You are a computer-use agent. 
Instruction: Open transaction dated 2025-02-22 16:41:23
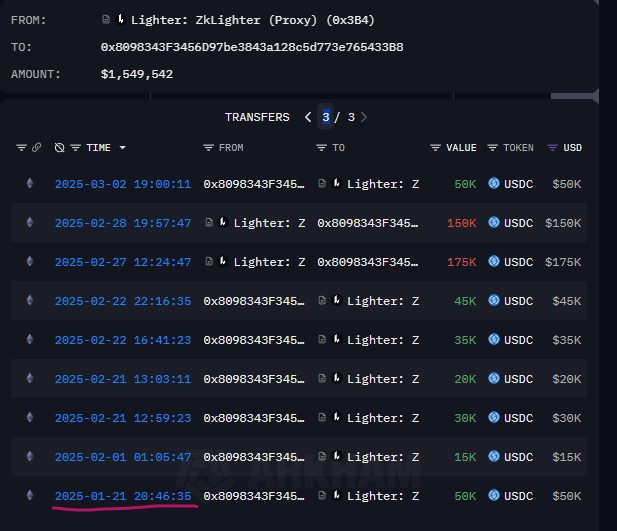123,340
